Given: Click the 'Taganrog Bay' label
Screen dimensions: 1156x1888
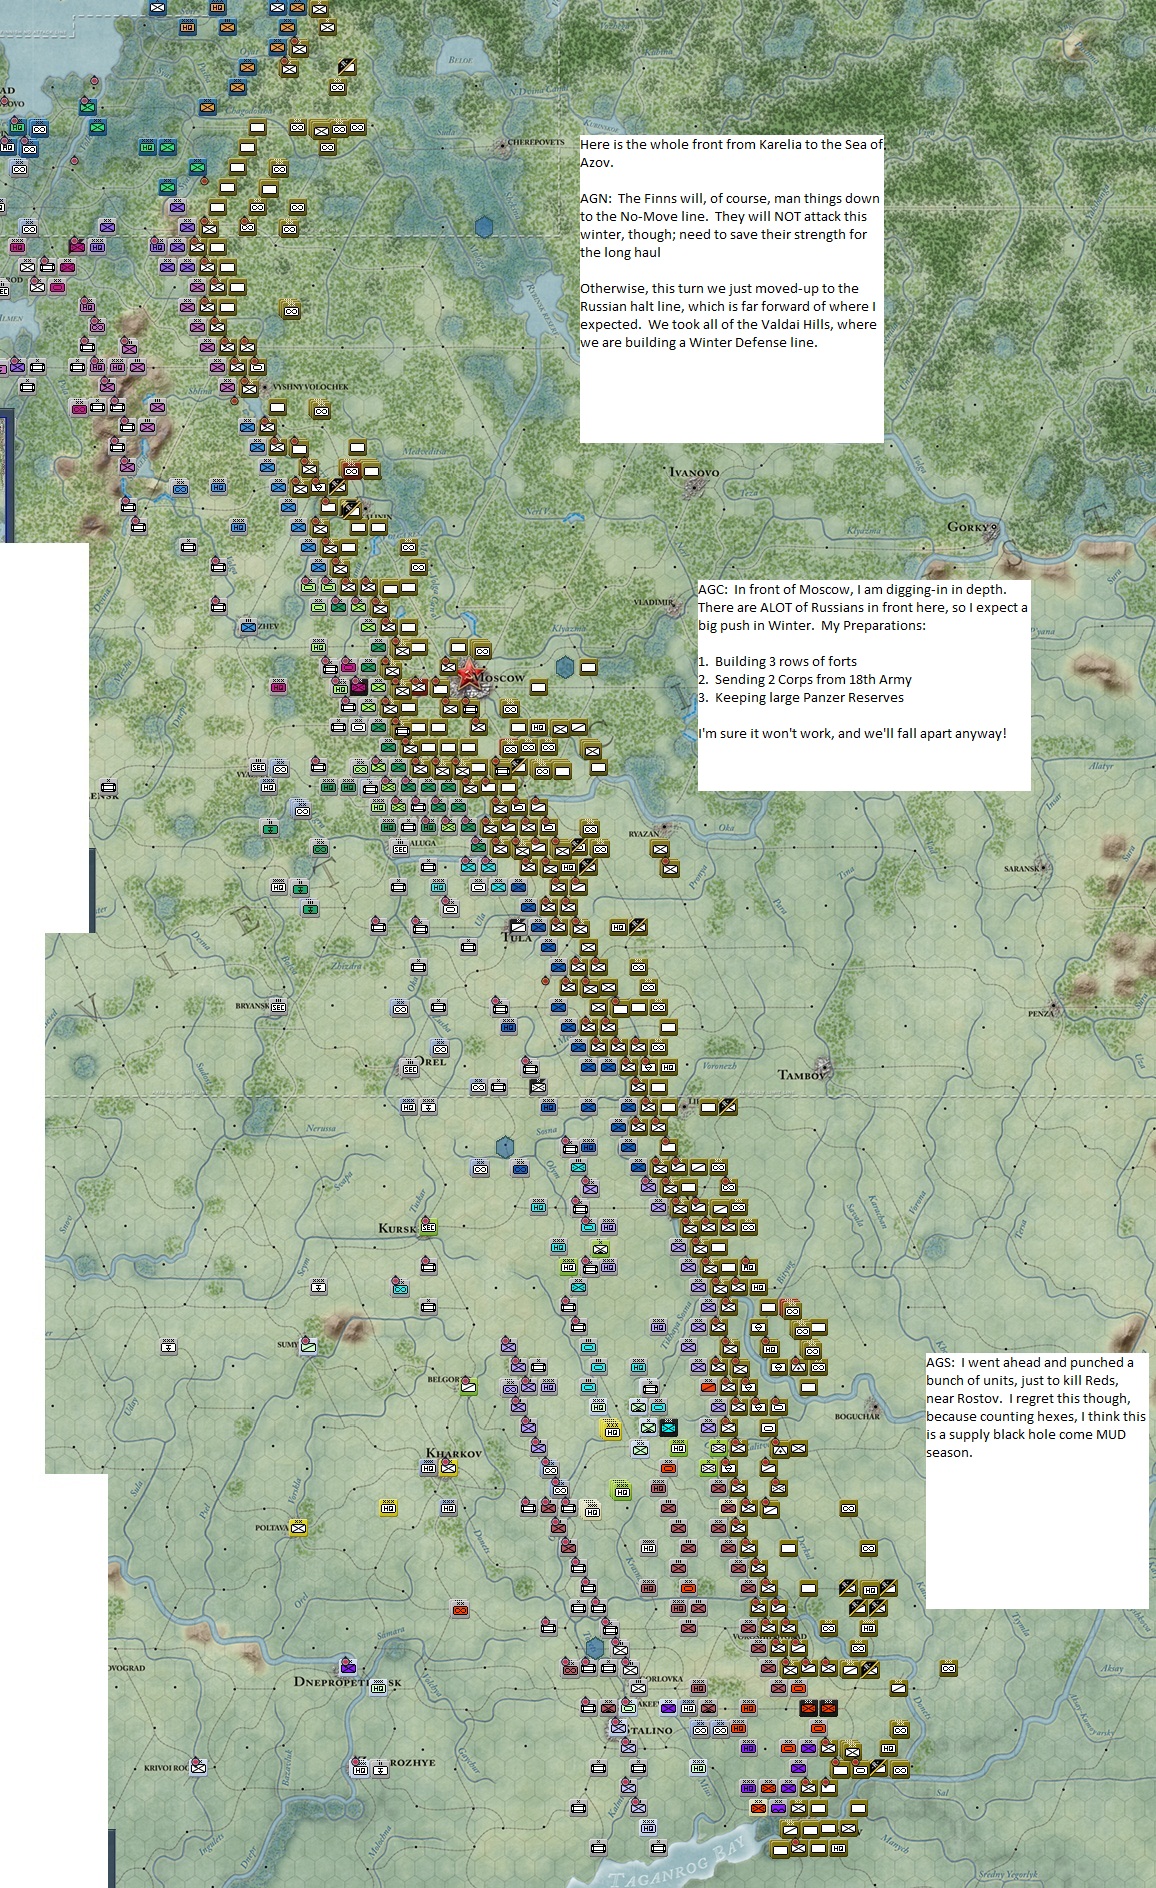Looking at the screenshot, I should (x=677, y=1861).
